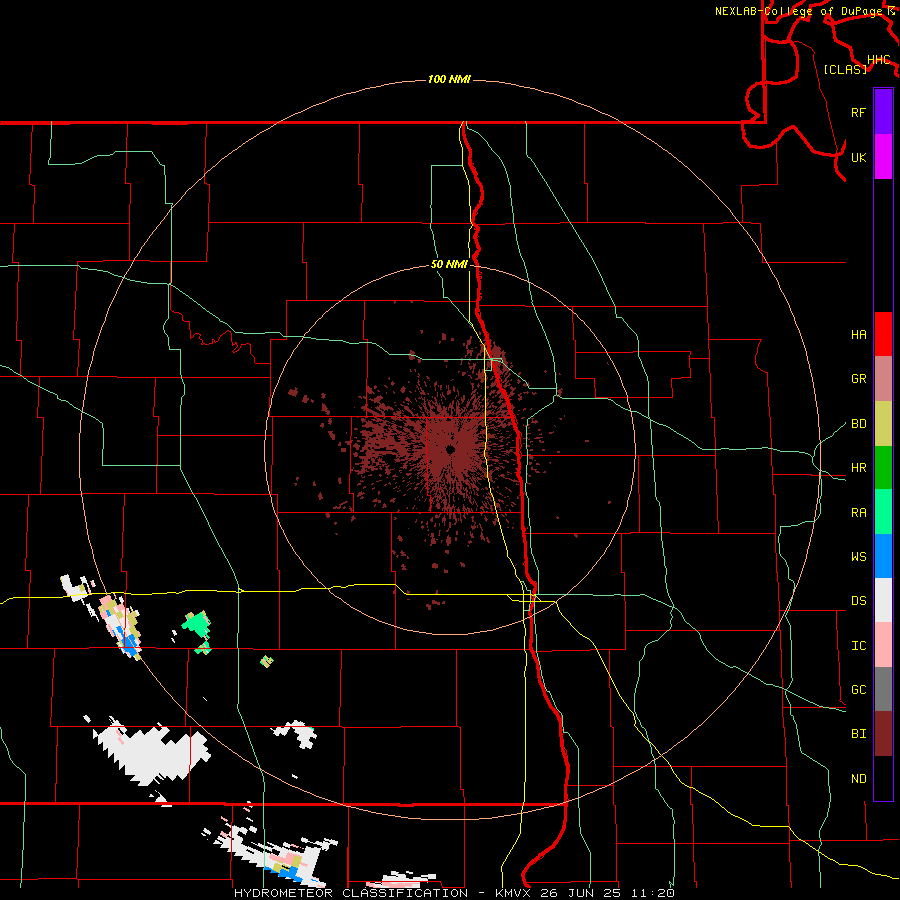900x900 pixels.
Task: Select the IC ice crystals pink swatch
Action: click(883, 645)
